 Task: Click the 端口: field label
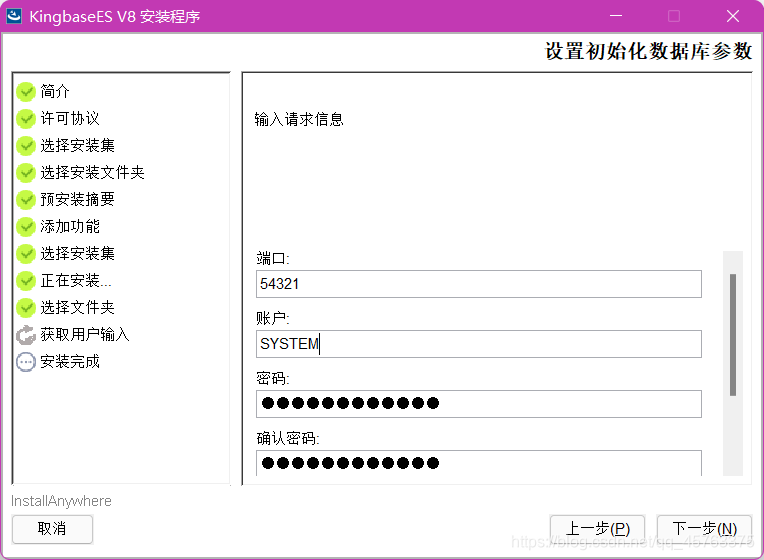coord(273,258)
